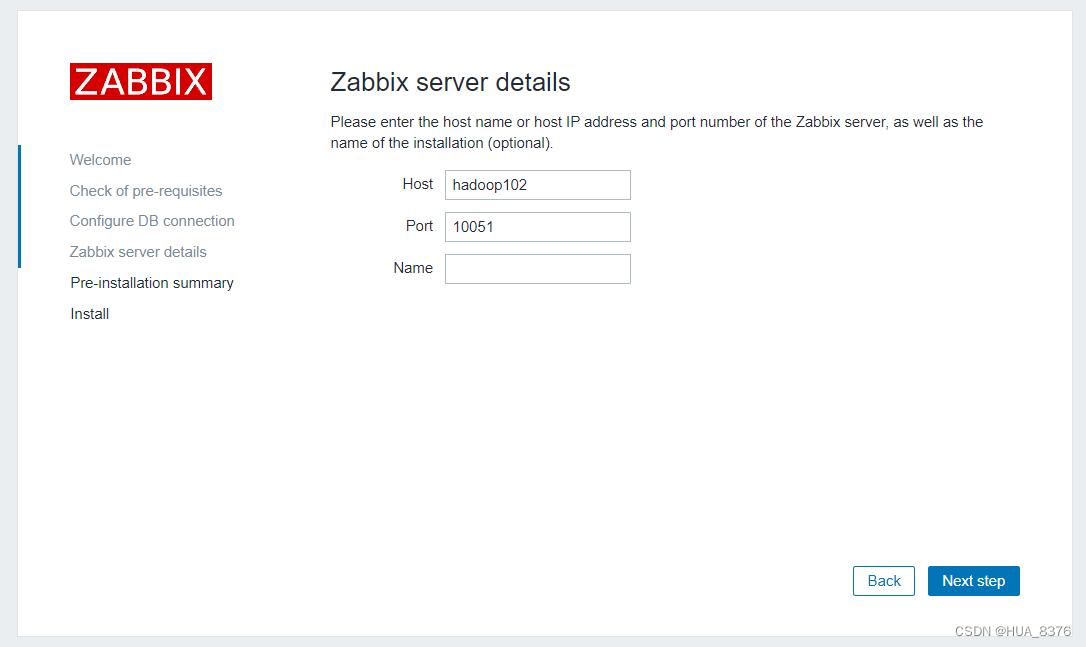Viewport: 1086px width, 647px height.
Task: Open the Pre-installation summary step
Action: (151, 282)
